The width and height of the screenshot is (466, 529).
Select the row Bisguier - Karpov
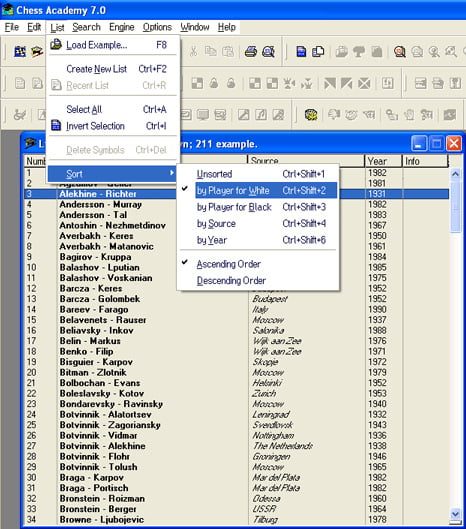point(236,362)
